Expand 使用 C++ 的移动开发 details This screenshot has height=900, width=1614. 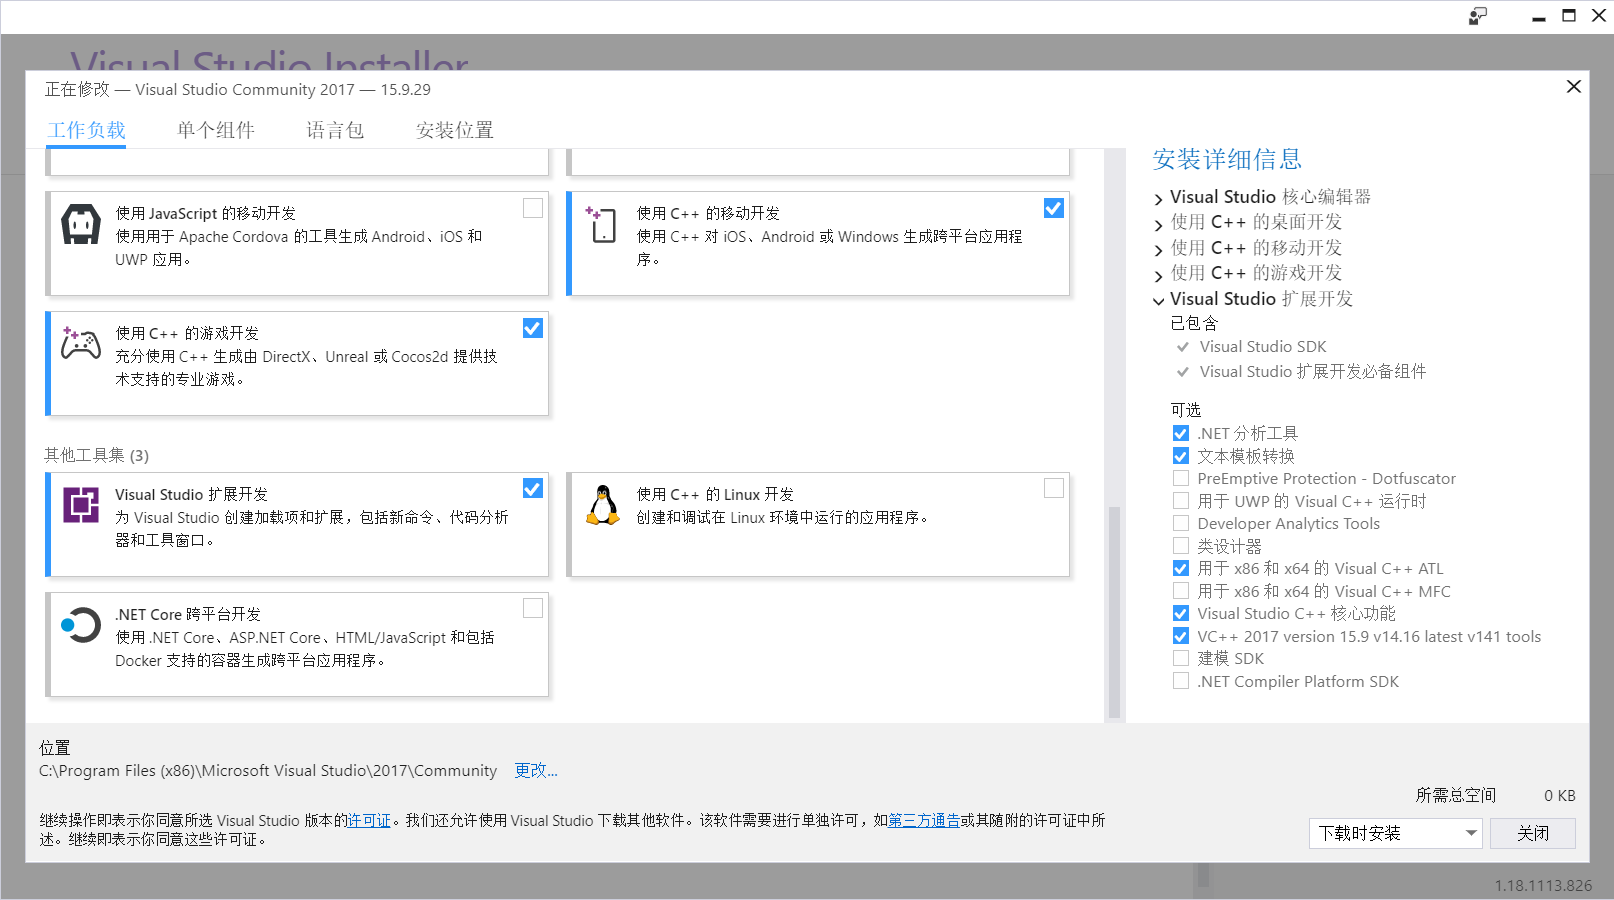click(1159, 250)
